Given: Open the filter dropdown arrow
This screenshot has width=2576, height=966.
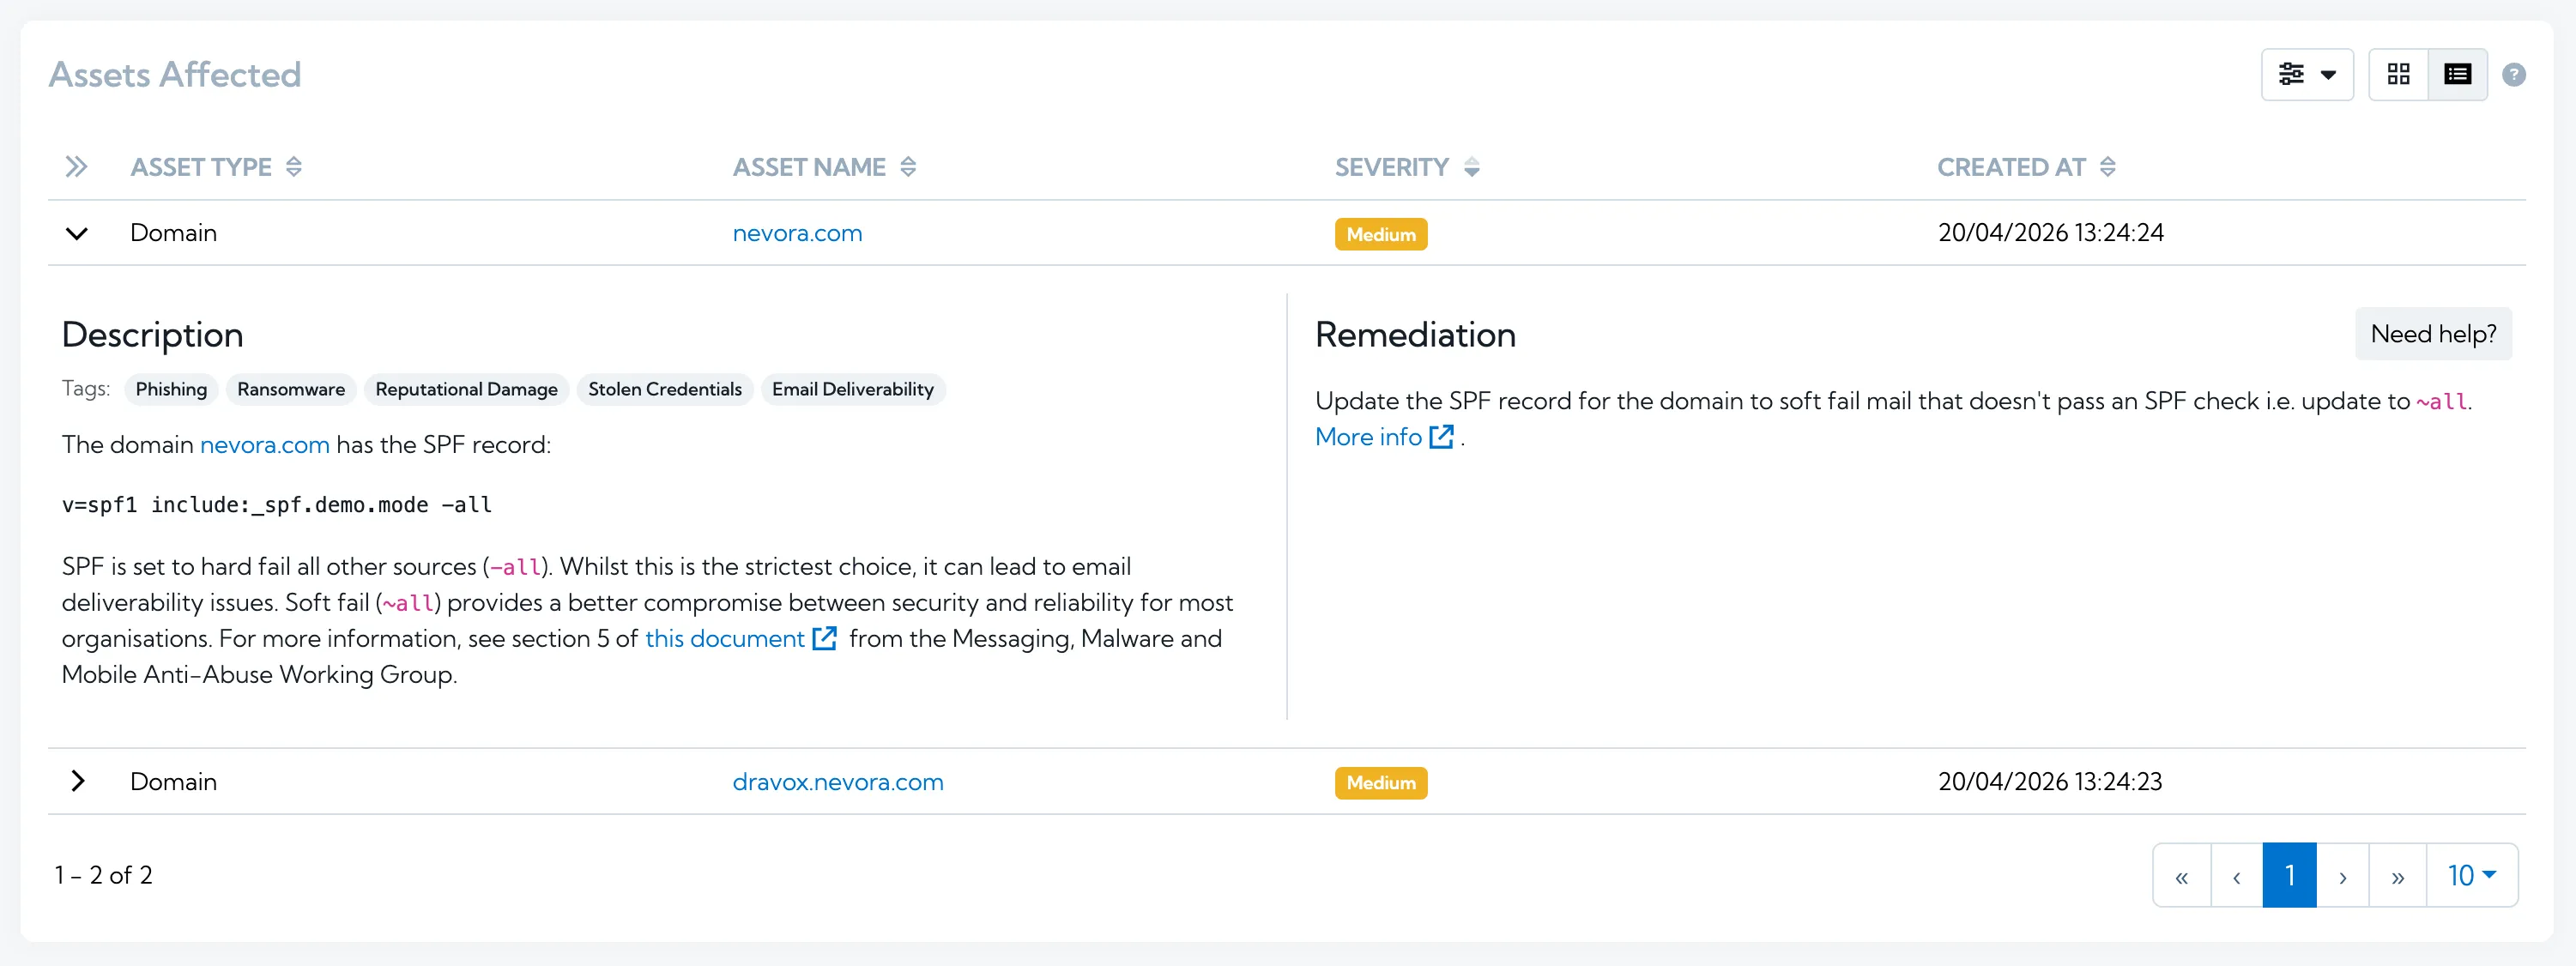Looking at the screenshot, I should pos(2331,73).
